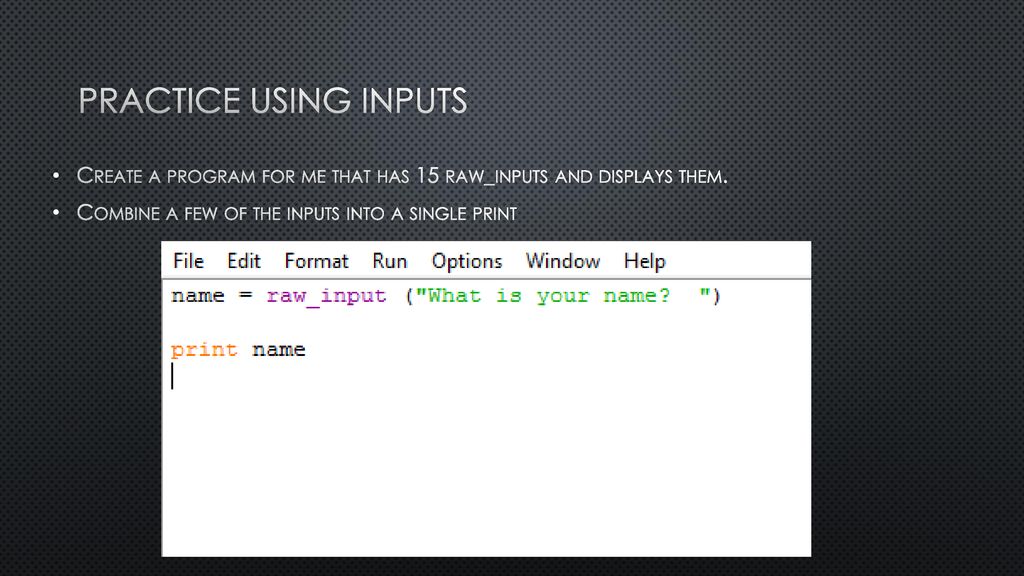The height and width of the screenshot is (576, 1024).
Task: Click the print keyword in code
Action: pos(204,350)
